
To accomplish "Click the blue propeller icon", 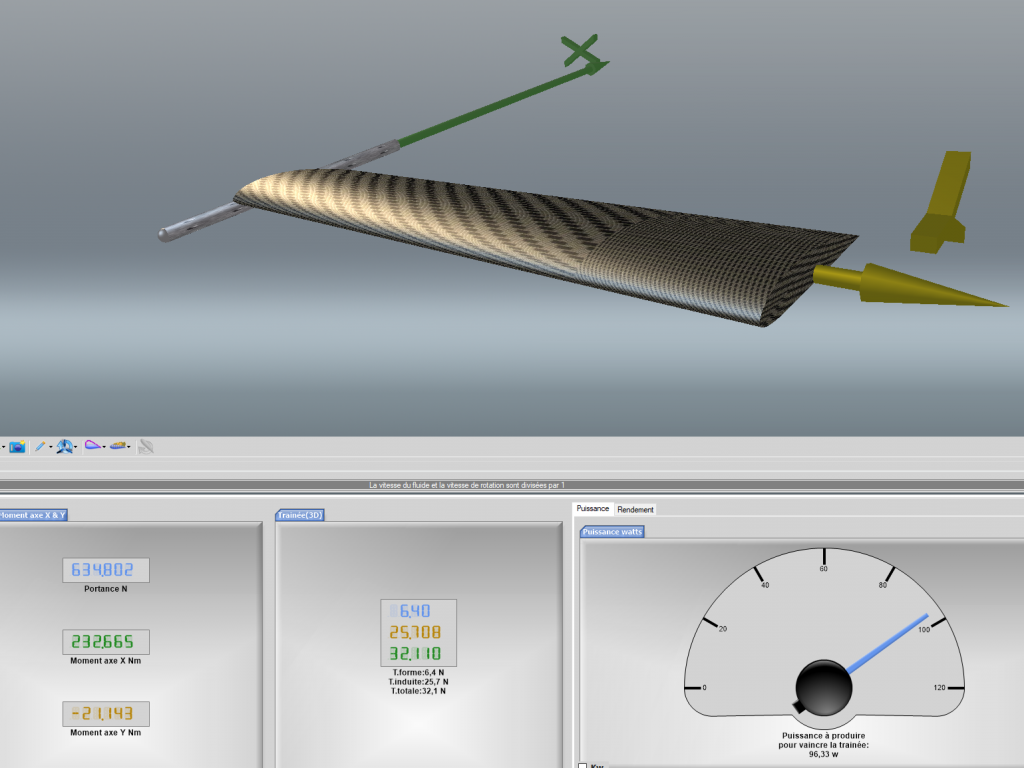I will click(66, 447).
